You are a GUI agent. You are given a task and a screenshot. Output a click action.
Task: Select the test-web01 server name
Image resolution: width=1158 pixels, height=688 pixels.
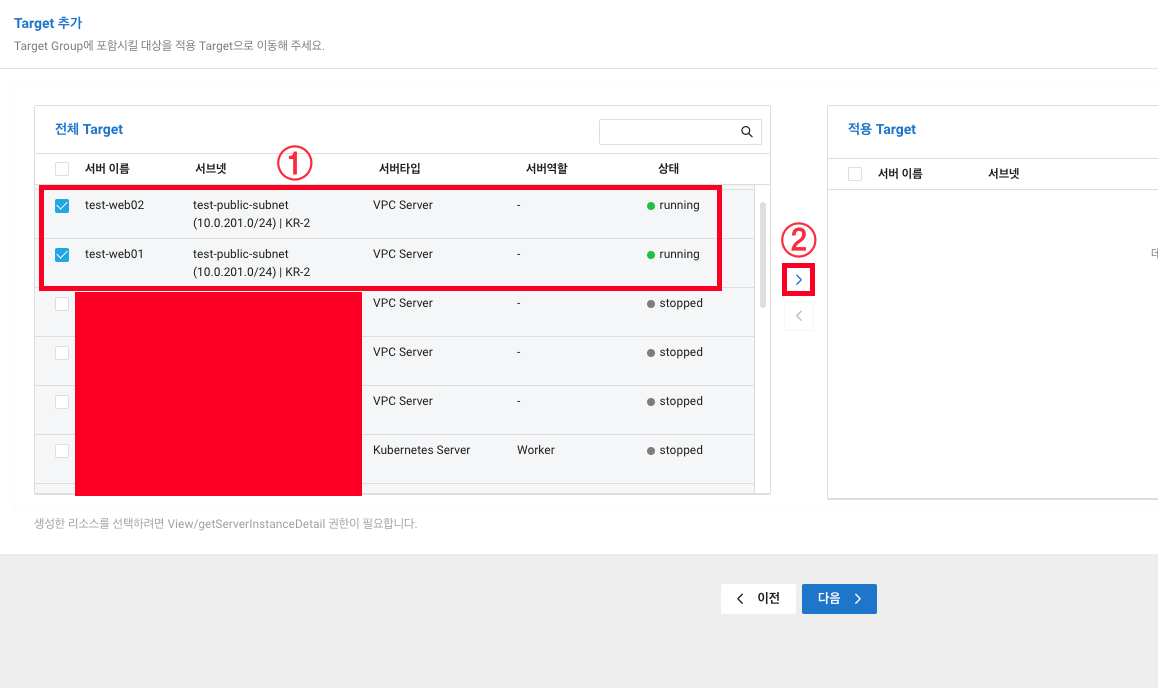pyautogui.click(x=114, y=254)
